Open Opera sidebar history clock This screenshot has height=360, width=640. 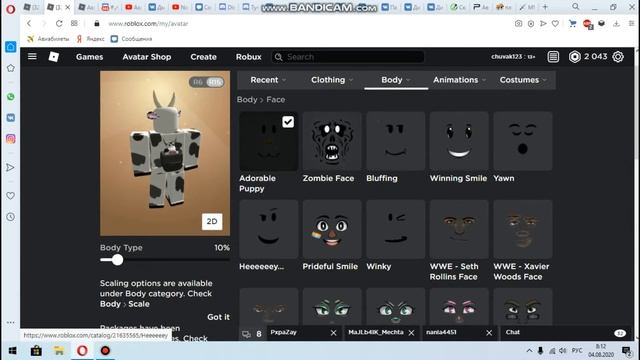point(11,217)
